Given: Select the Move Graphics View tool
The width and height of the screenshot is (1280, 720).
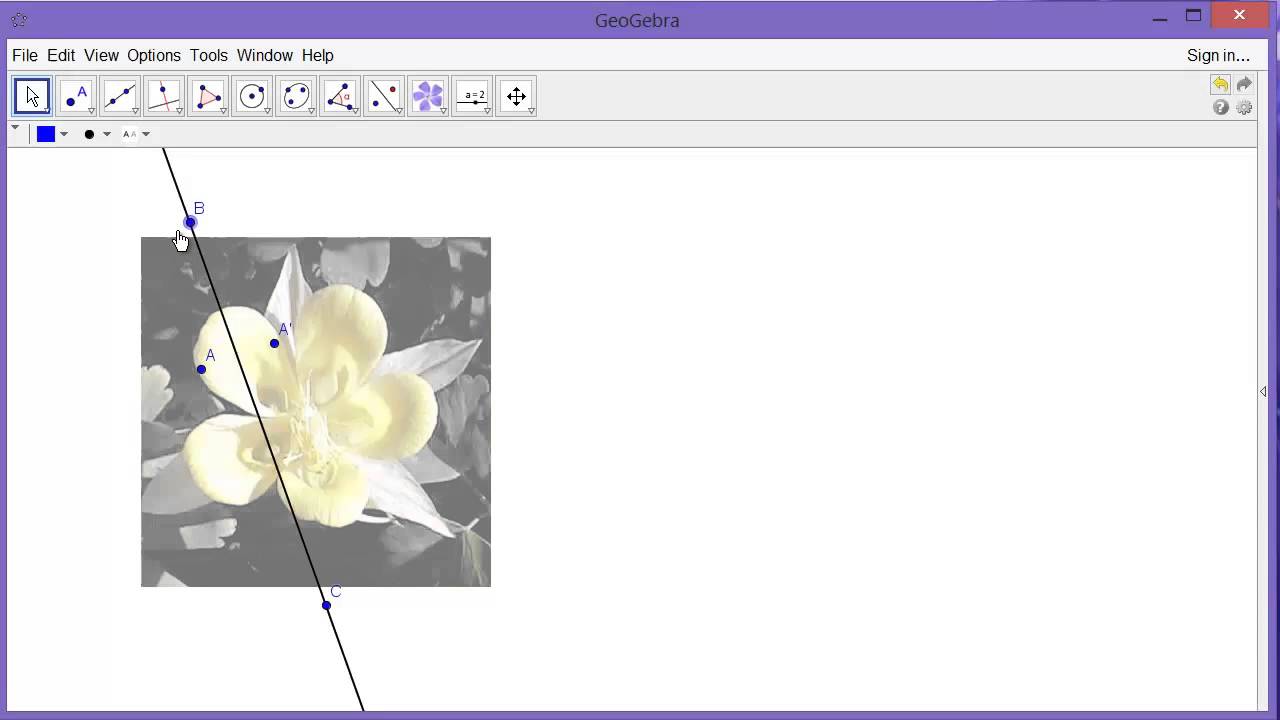Looking at the screenshot, I should pos(516,96).
